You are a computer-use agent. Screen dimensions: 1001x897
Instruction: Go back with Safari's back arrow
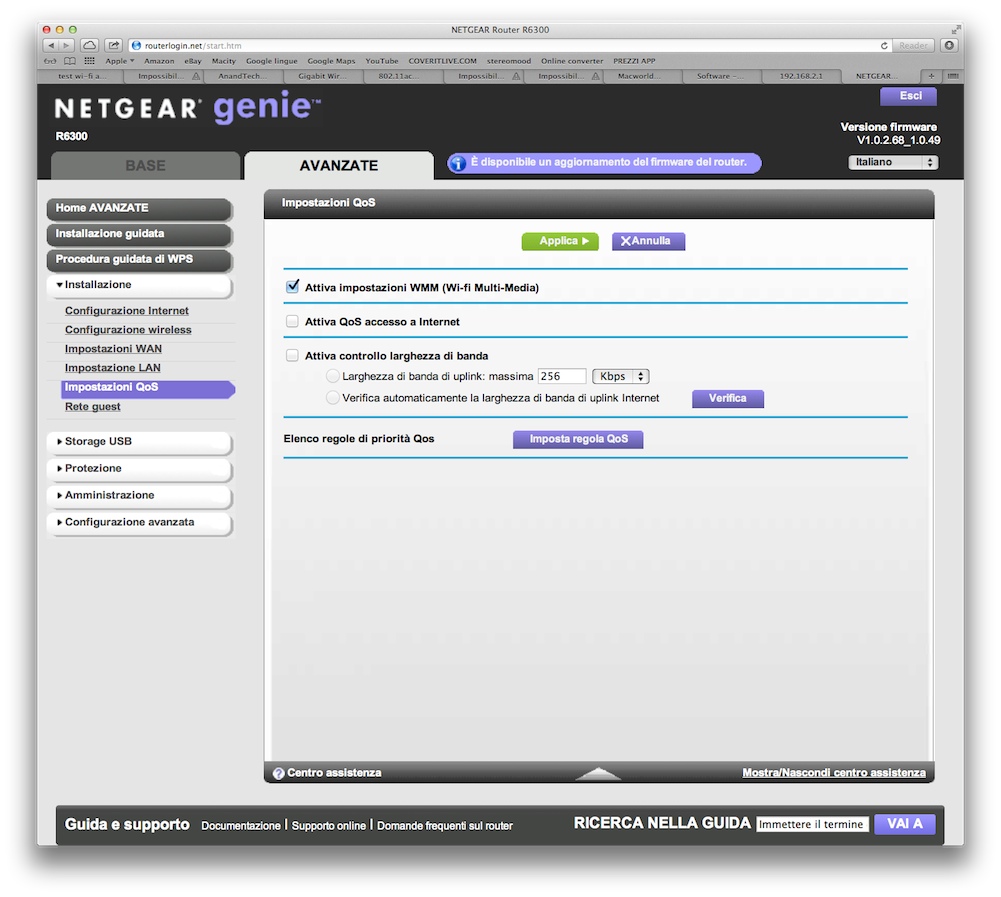coord(51,45)
